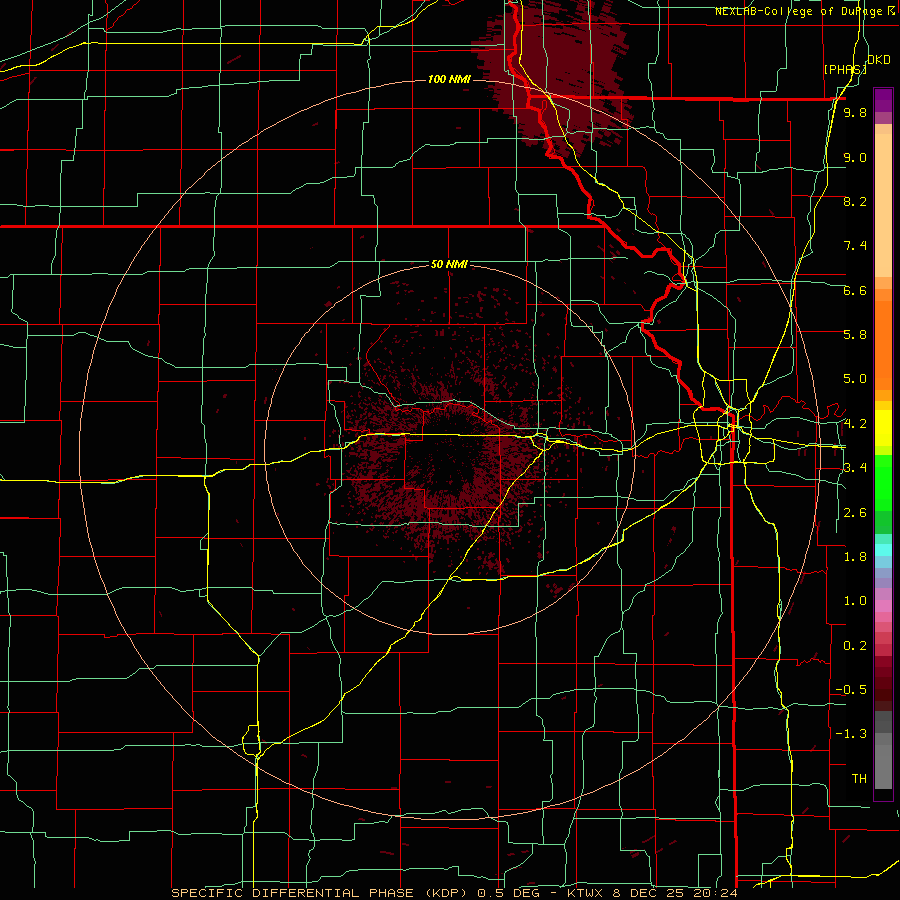The width and height of the screenshot is (900, 900).
Task: Click the purple segment at the top of the color bar
Action: [x=883, y=100]
